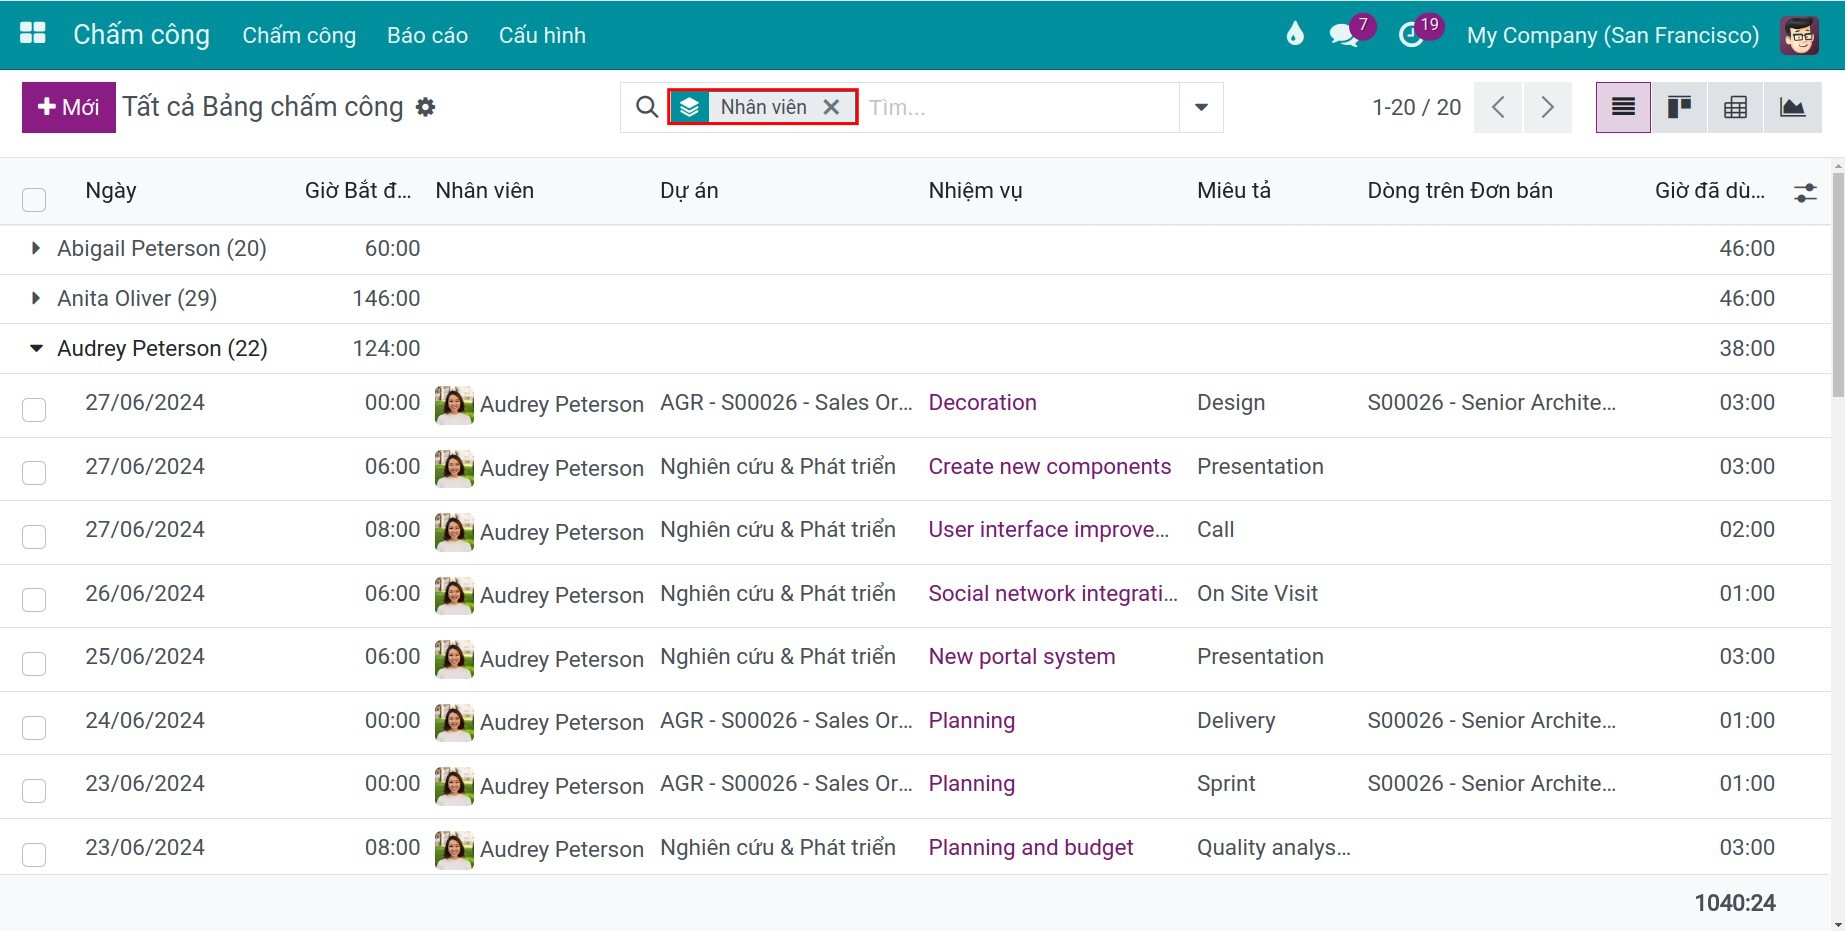Remove the Nhân viên group filter
The width and height of the screenshot is (1845, 931).
(831, 107)
